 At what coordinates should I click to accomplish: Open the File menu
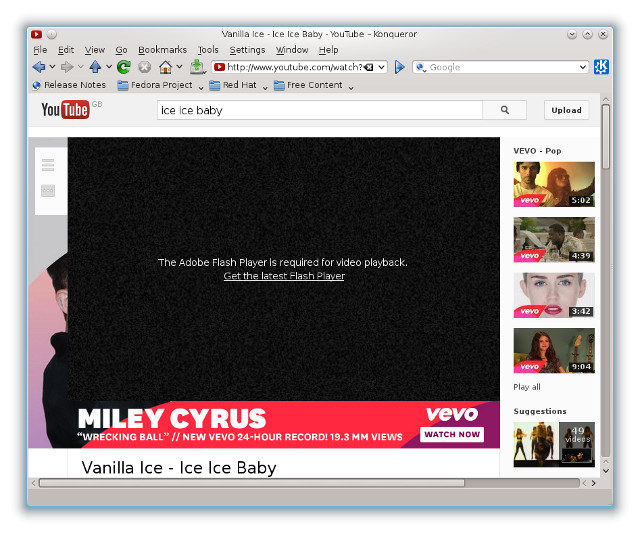[40, 50]
